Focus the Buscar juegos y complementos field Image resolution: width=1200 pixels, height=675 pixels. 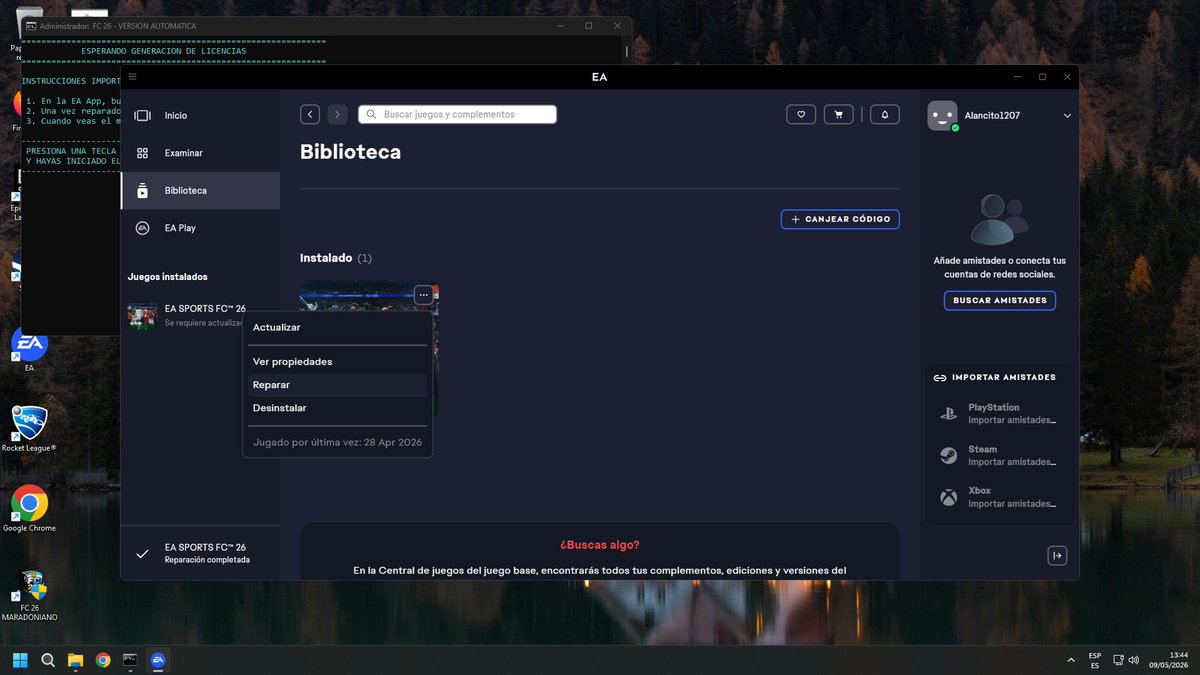pos(457,115)
